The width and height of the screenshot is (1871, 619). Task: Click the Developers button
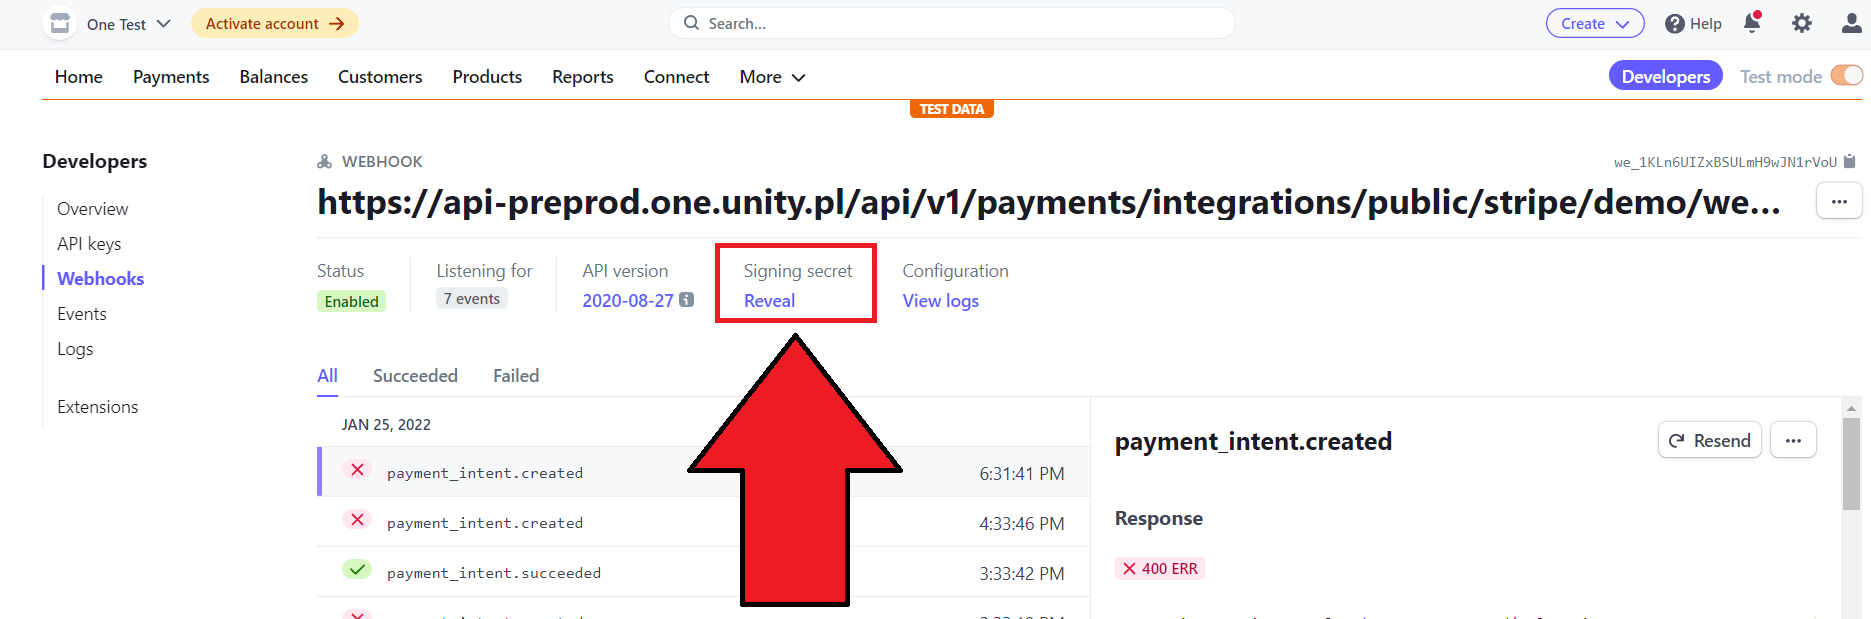(x=1666, y=76)
